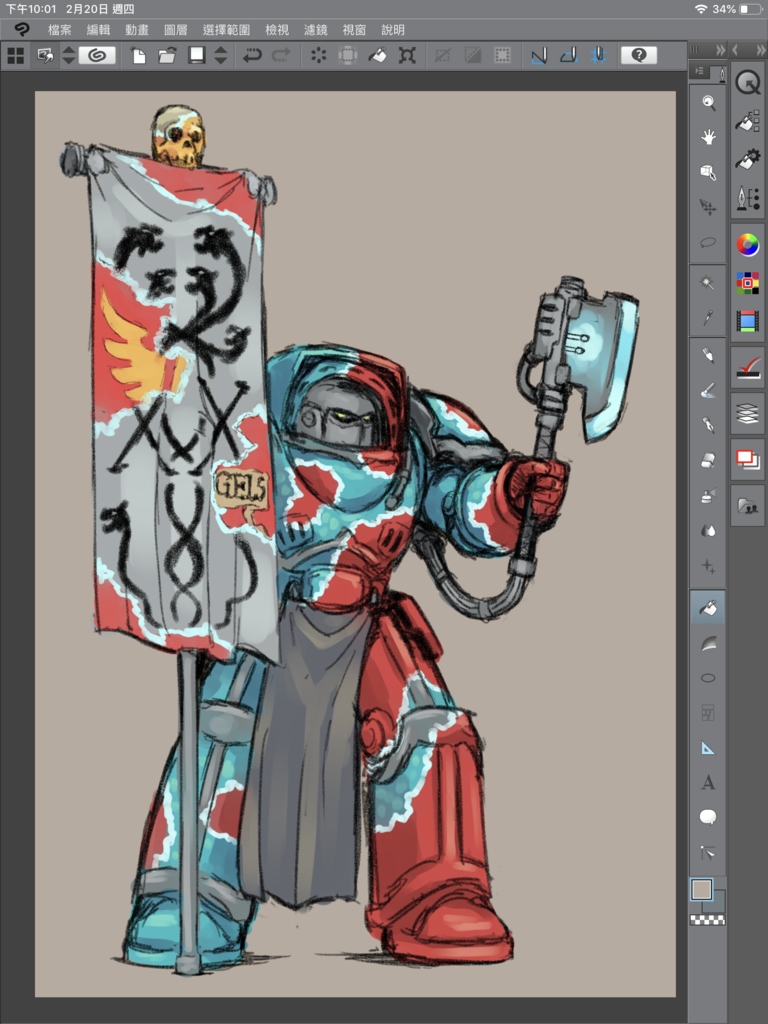
Task: Expand the up/down arrows beside the save icon
Action: pyautogui.click(x=221, y=56)
